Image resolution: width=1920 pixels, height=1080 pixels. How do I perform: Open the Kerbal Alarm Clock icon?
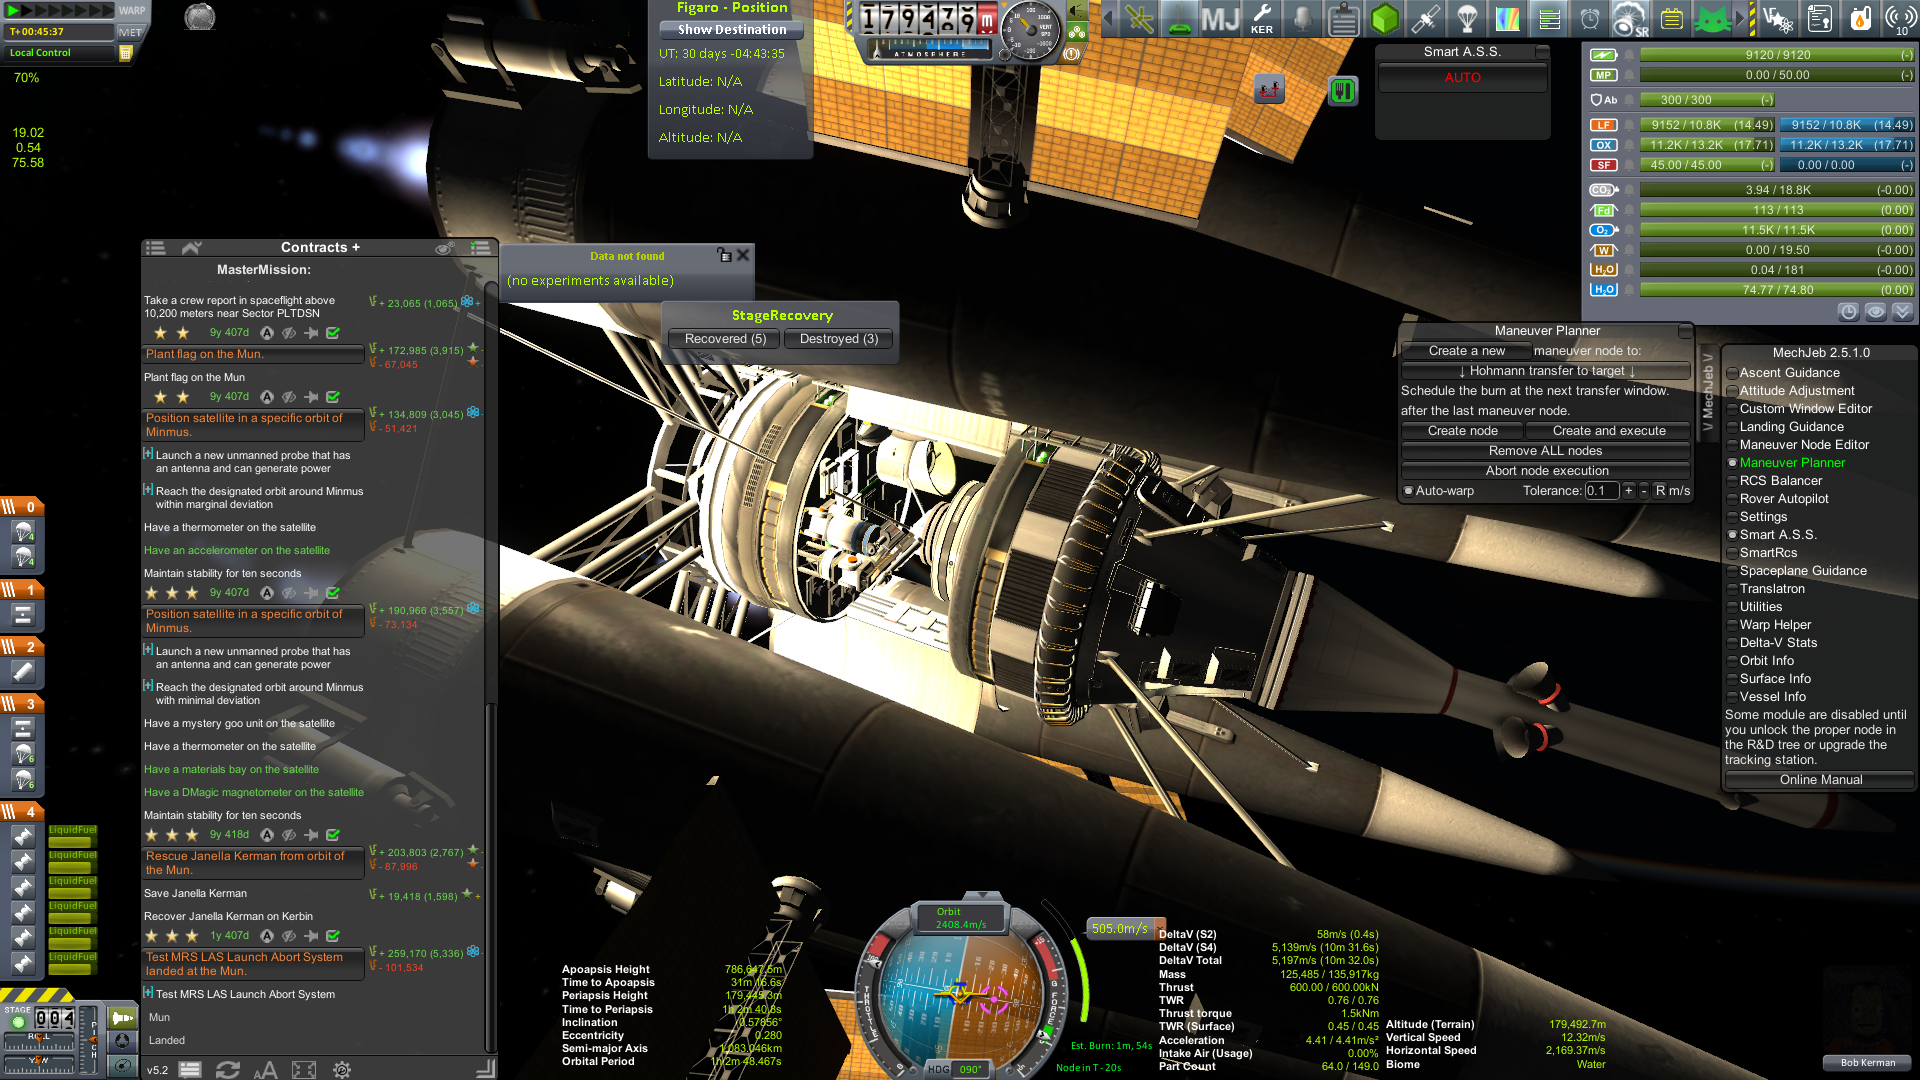tap(1589, 19)
